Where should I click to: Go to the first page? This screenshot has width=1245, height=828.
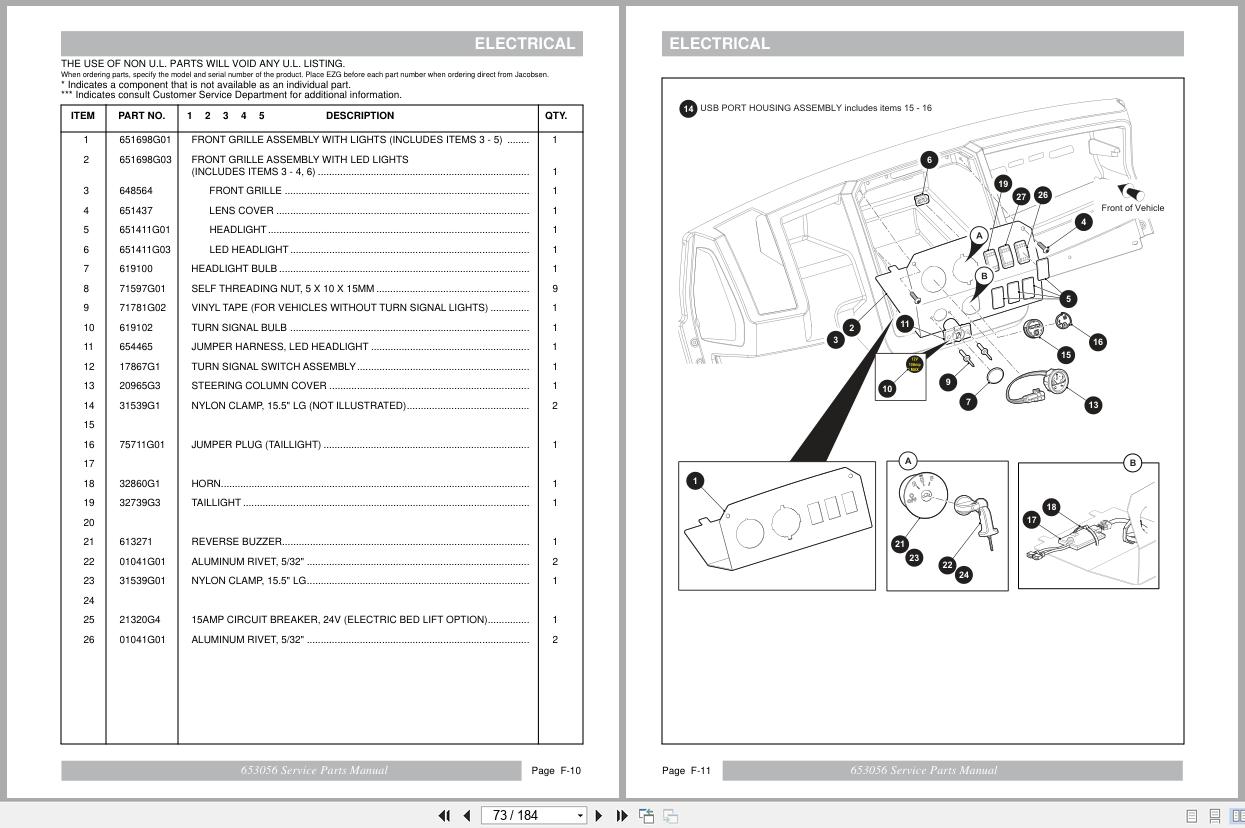tap(444, 816)
